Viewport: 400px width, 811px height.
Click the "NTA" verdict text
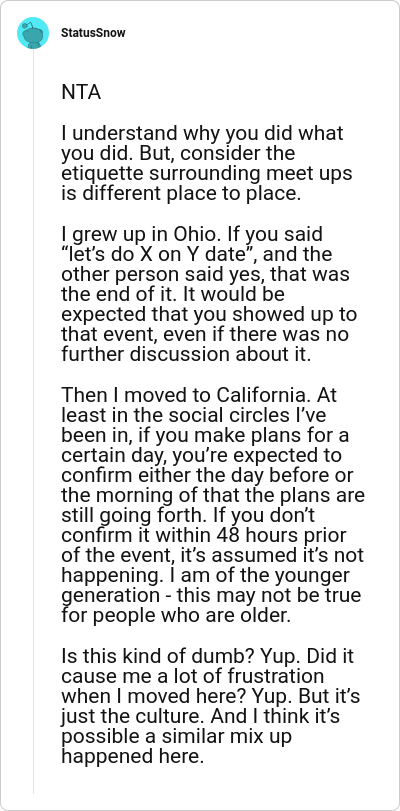[81, 93]
